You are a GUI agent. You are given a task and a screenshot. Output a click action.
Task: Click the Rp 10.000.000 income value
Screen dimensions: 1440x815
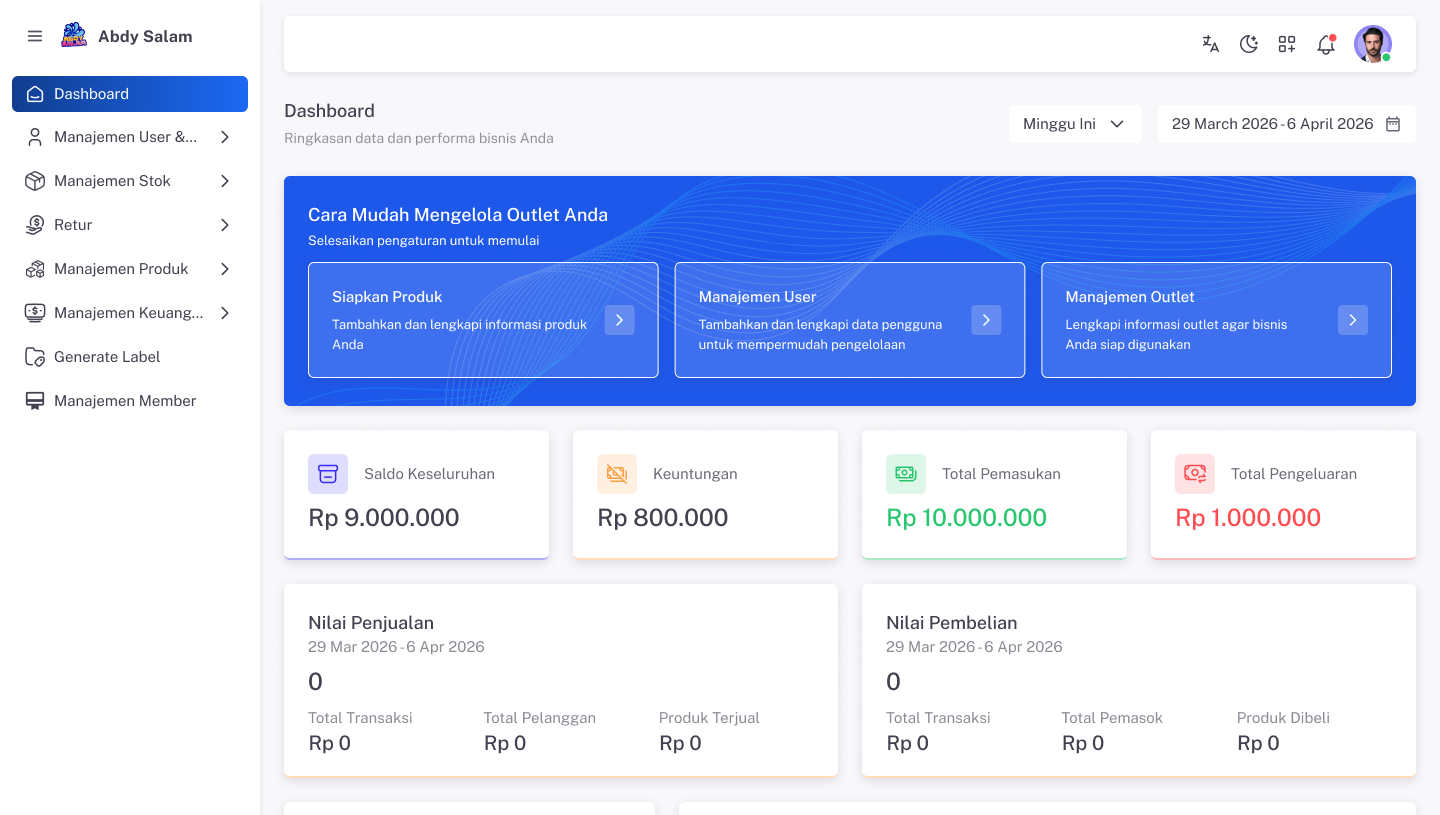click(967, 518)
